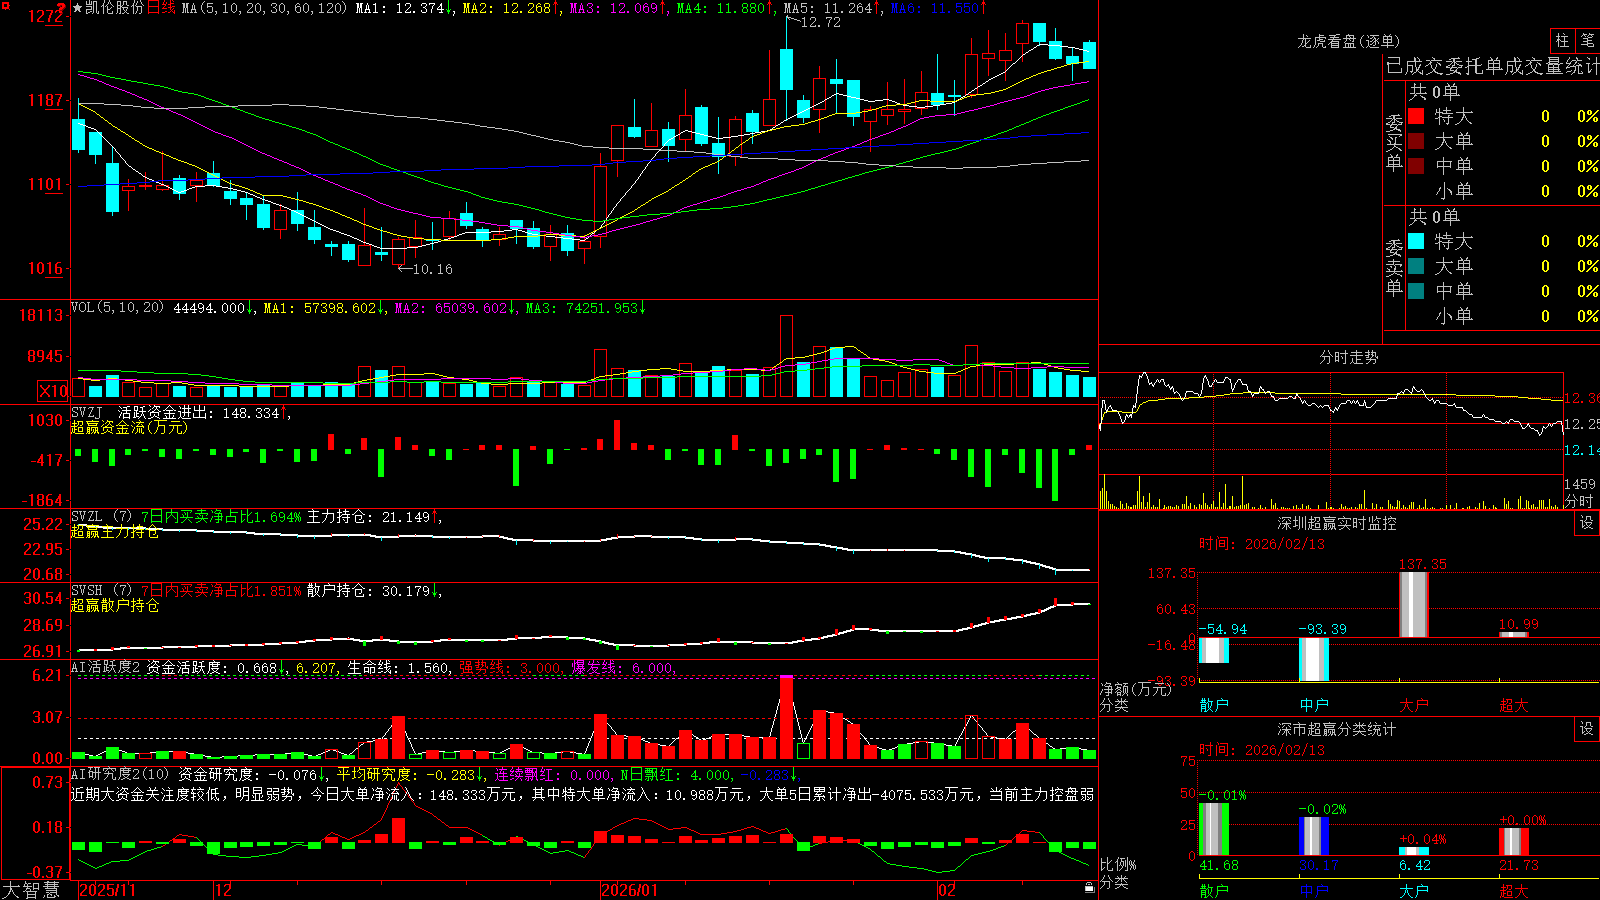Toggle the X10 volume scale marker
The image size is (1600, 900).
53,391
